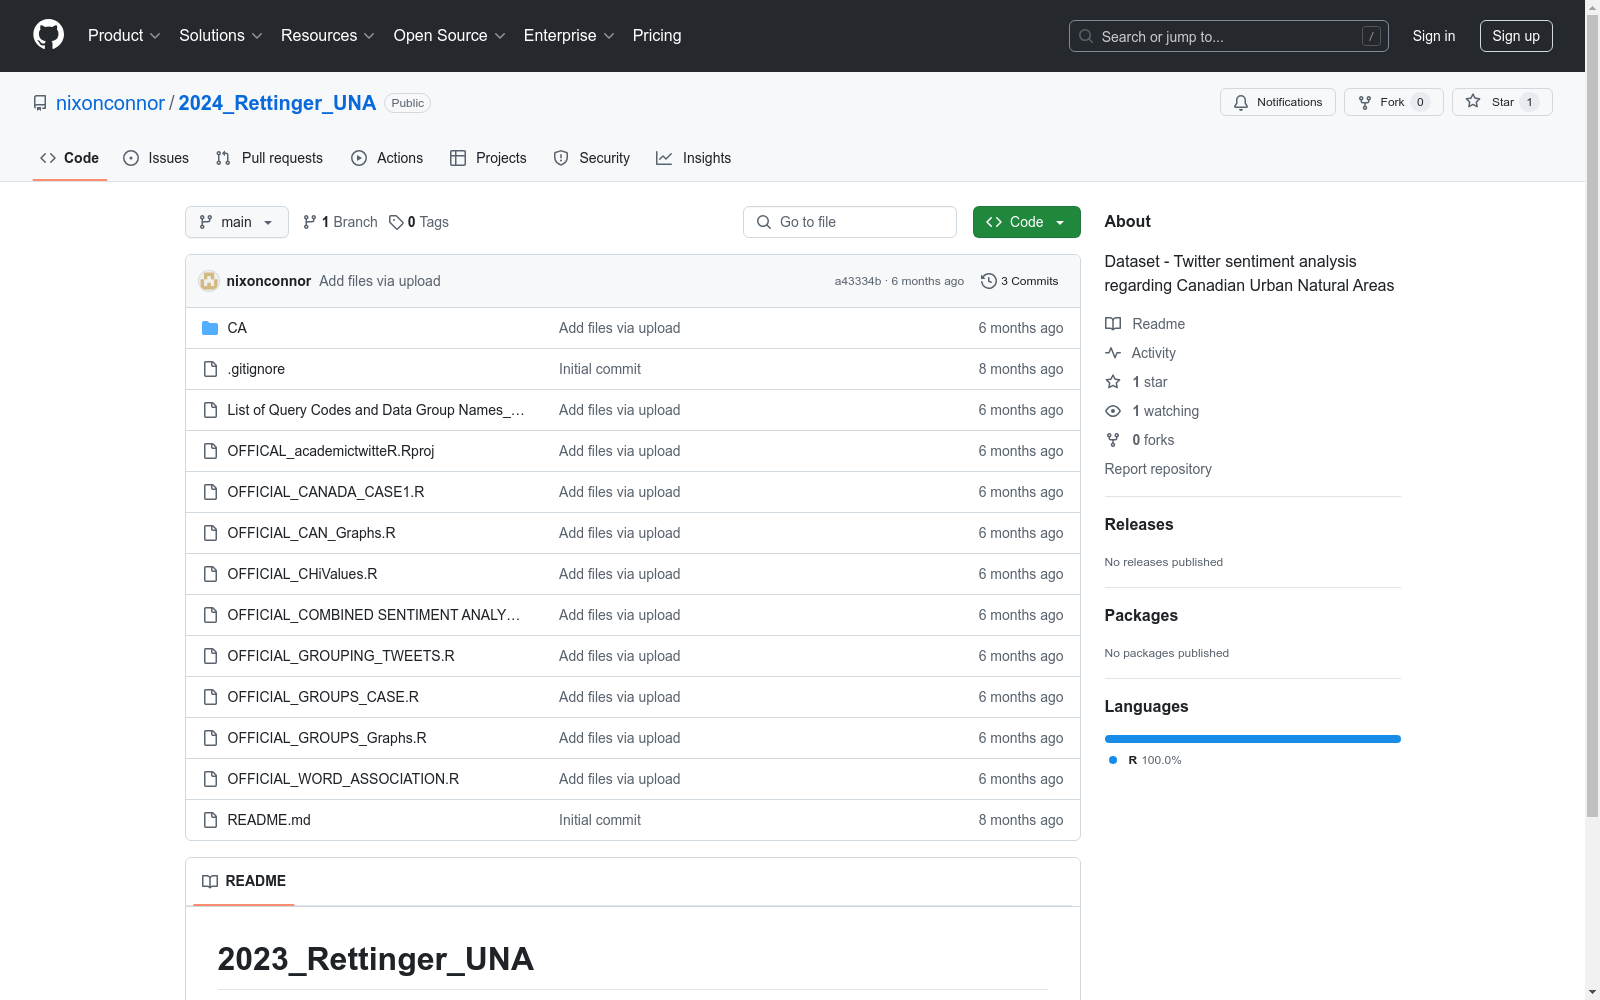Screen dimensions: 1600x1000
Task: Click the repository icon beside nixonconnor
Action: (x=40, y=103)
